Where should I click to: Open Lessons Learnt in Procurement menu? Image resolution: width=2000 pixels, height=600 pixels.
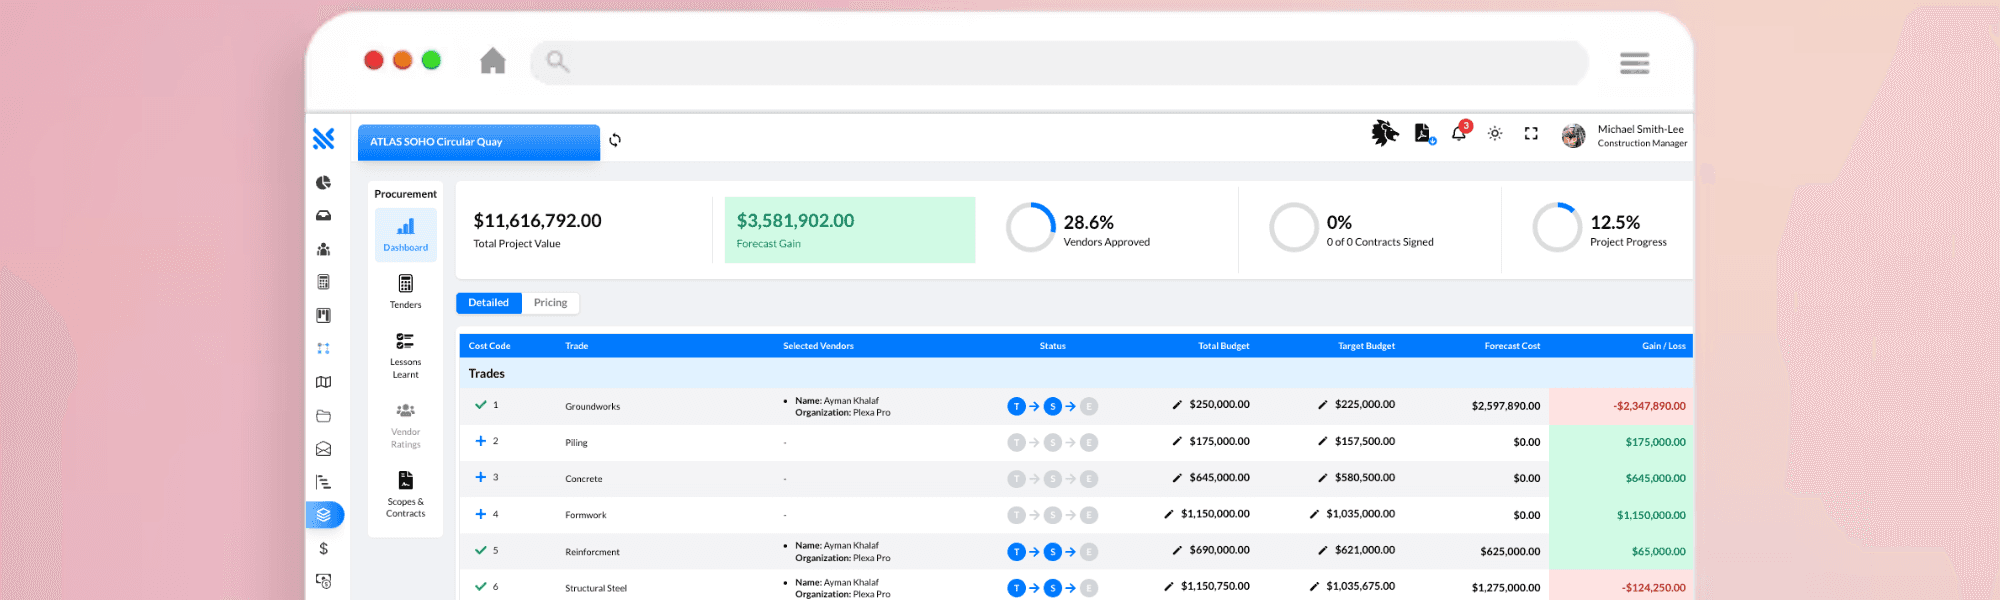405,355
